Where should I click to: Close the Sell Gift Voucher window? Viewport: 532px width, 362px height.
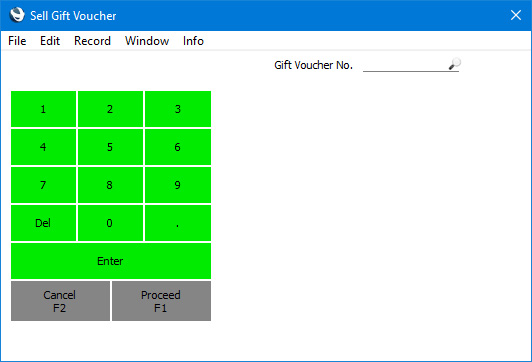click(516, 15)
